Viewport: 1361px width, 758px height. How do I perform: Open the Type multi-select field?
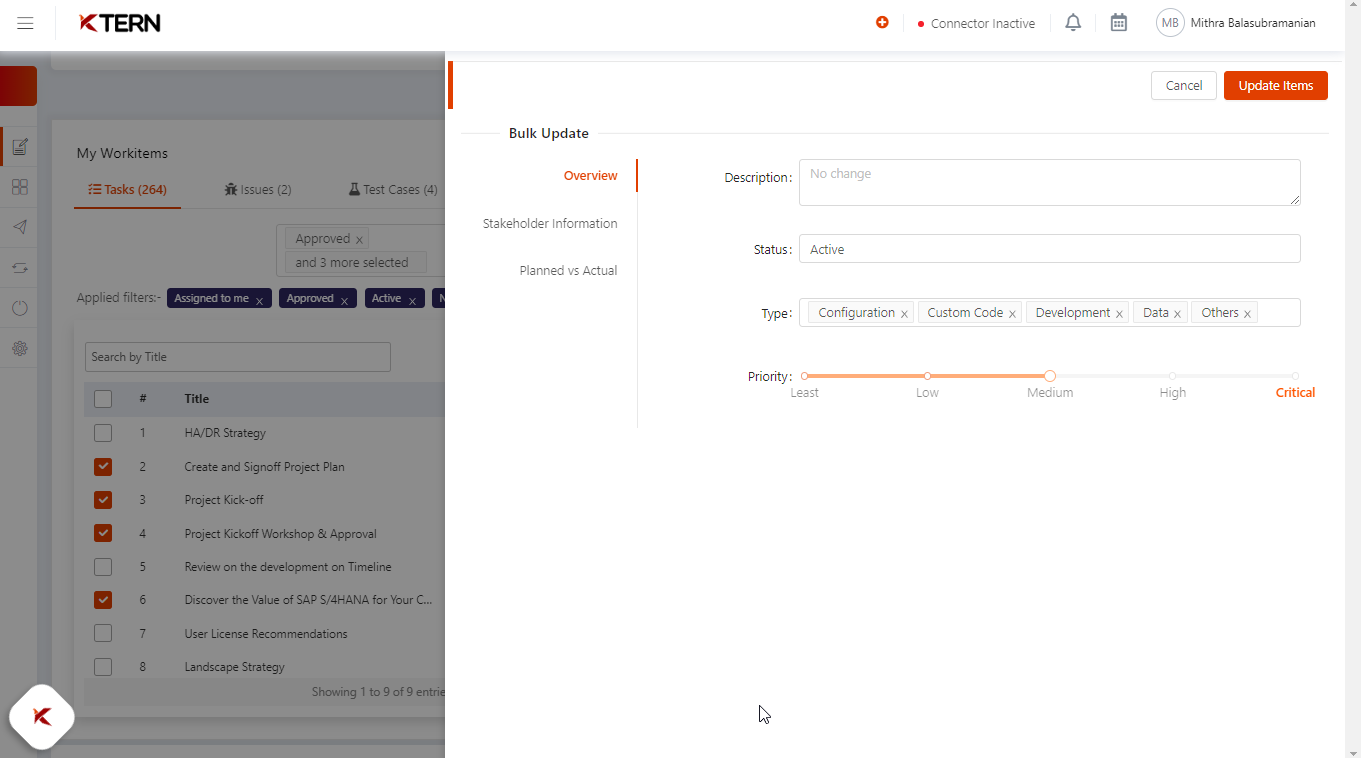[x=1049, y=312]
